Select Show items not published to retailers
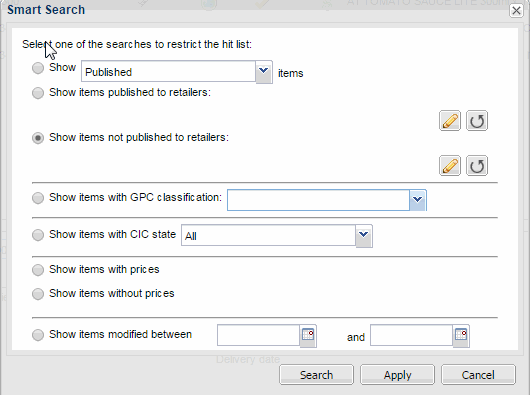Viewport: 530px width, 395px height. (x=38, y=138)
